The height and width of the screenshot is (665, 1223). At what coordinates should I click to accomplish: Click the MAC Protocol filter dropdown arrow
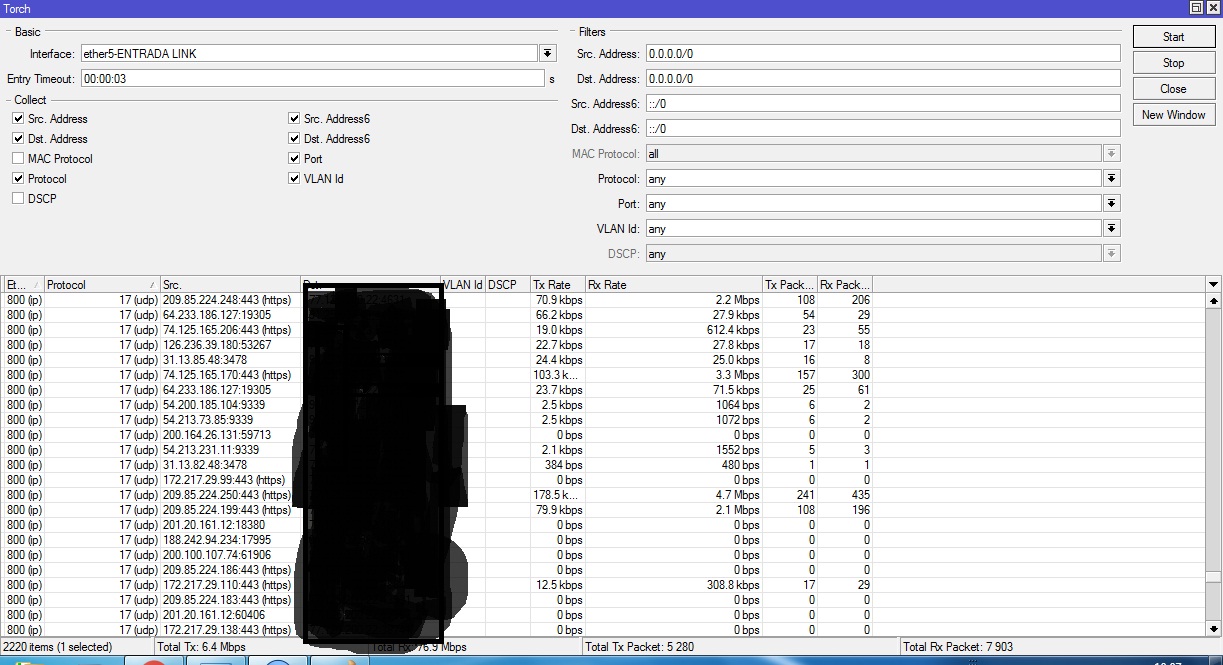point(1111,154)
